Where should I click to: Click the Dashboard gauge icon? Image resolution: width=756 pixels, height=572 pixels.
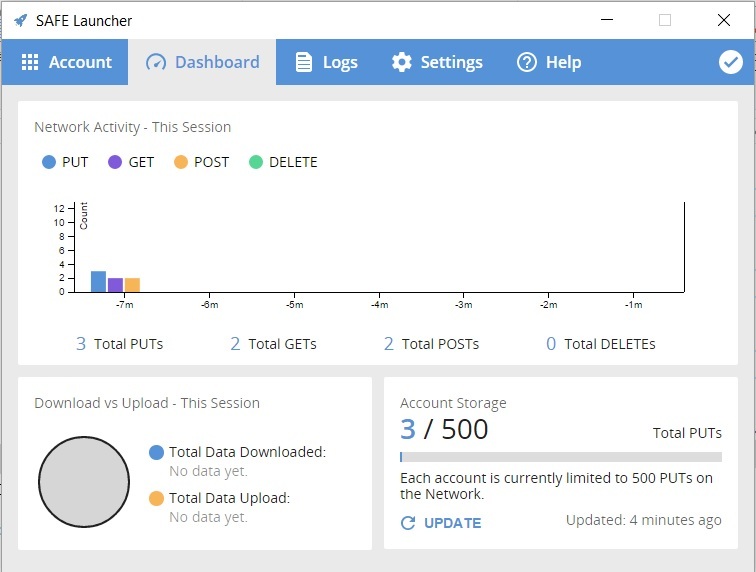click(x=156, y=62)
